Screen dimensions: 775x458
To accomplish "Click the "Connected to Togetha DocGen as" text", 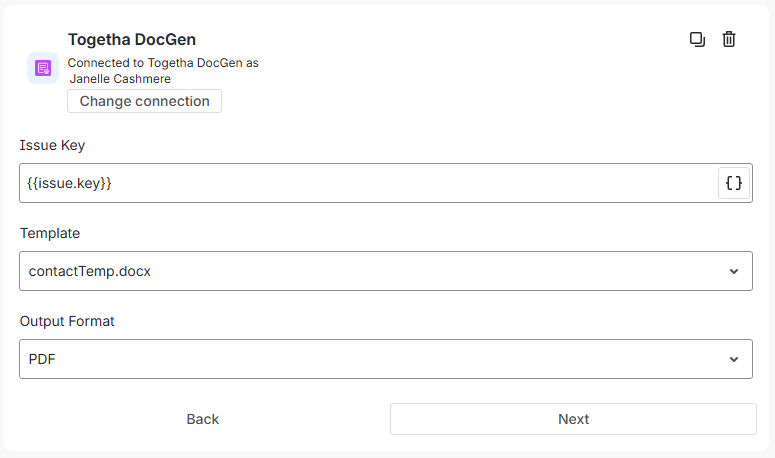I will pos(163,63).
